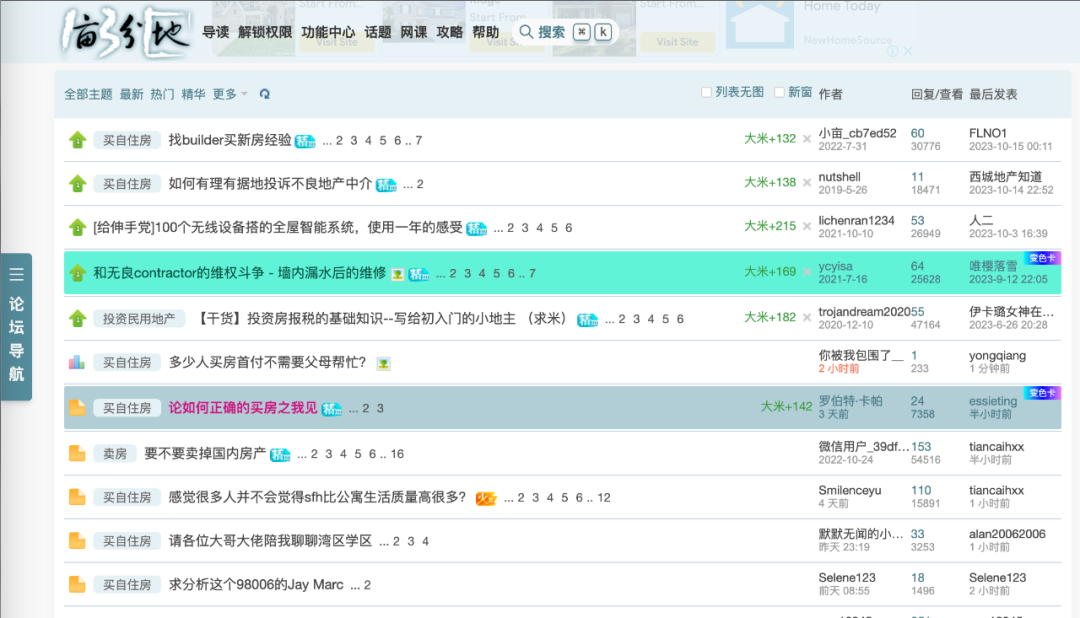Expand the 更多 dropdown filter
1080x618 pixels.
(229, 94)
